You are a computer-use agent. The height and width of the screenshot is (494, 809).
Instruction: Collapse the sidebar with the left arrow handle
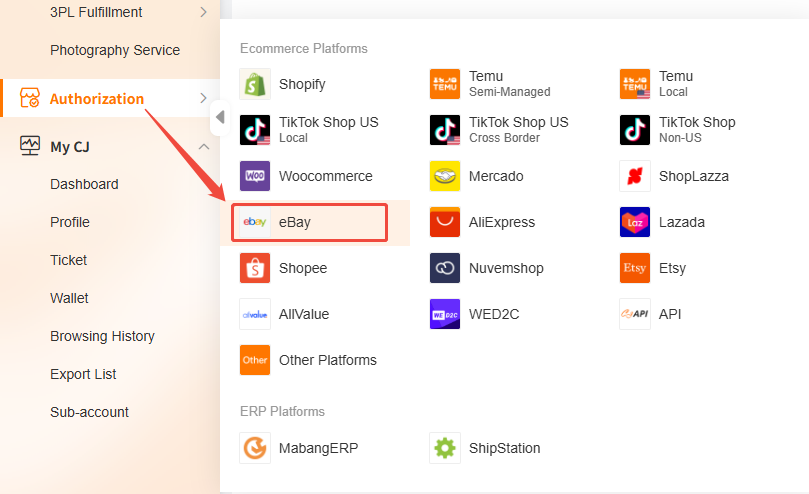point(220,118)
